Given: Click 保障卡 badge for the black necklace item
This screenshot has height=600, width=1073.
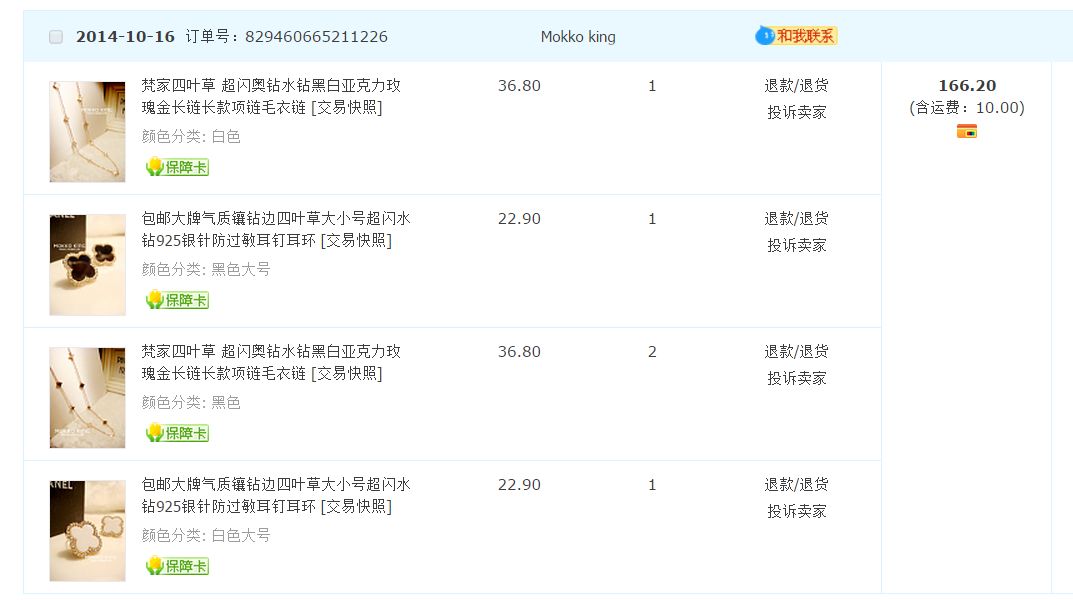Looking at the screenshot, I should [177, 433].
